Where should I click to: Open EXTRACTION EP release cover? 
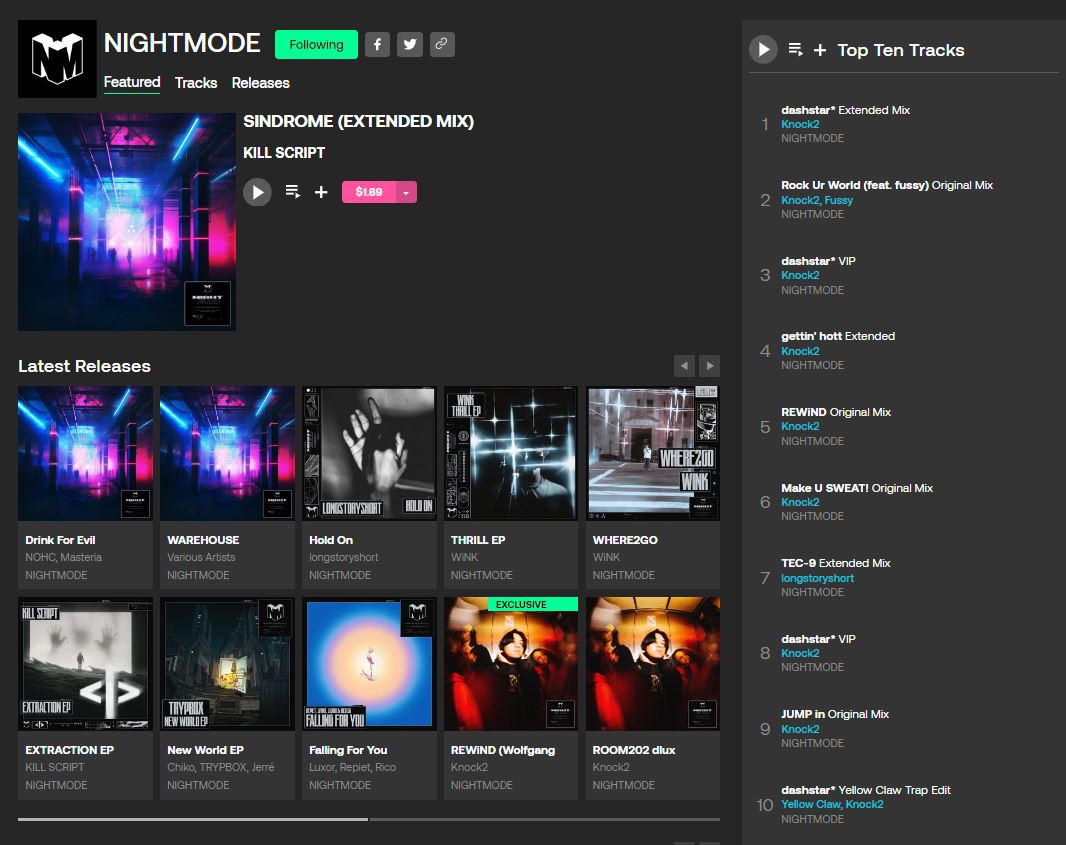point(86,663)
